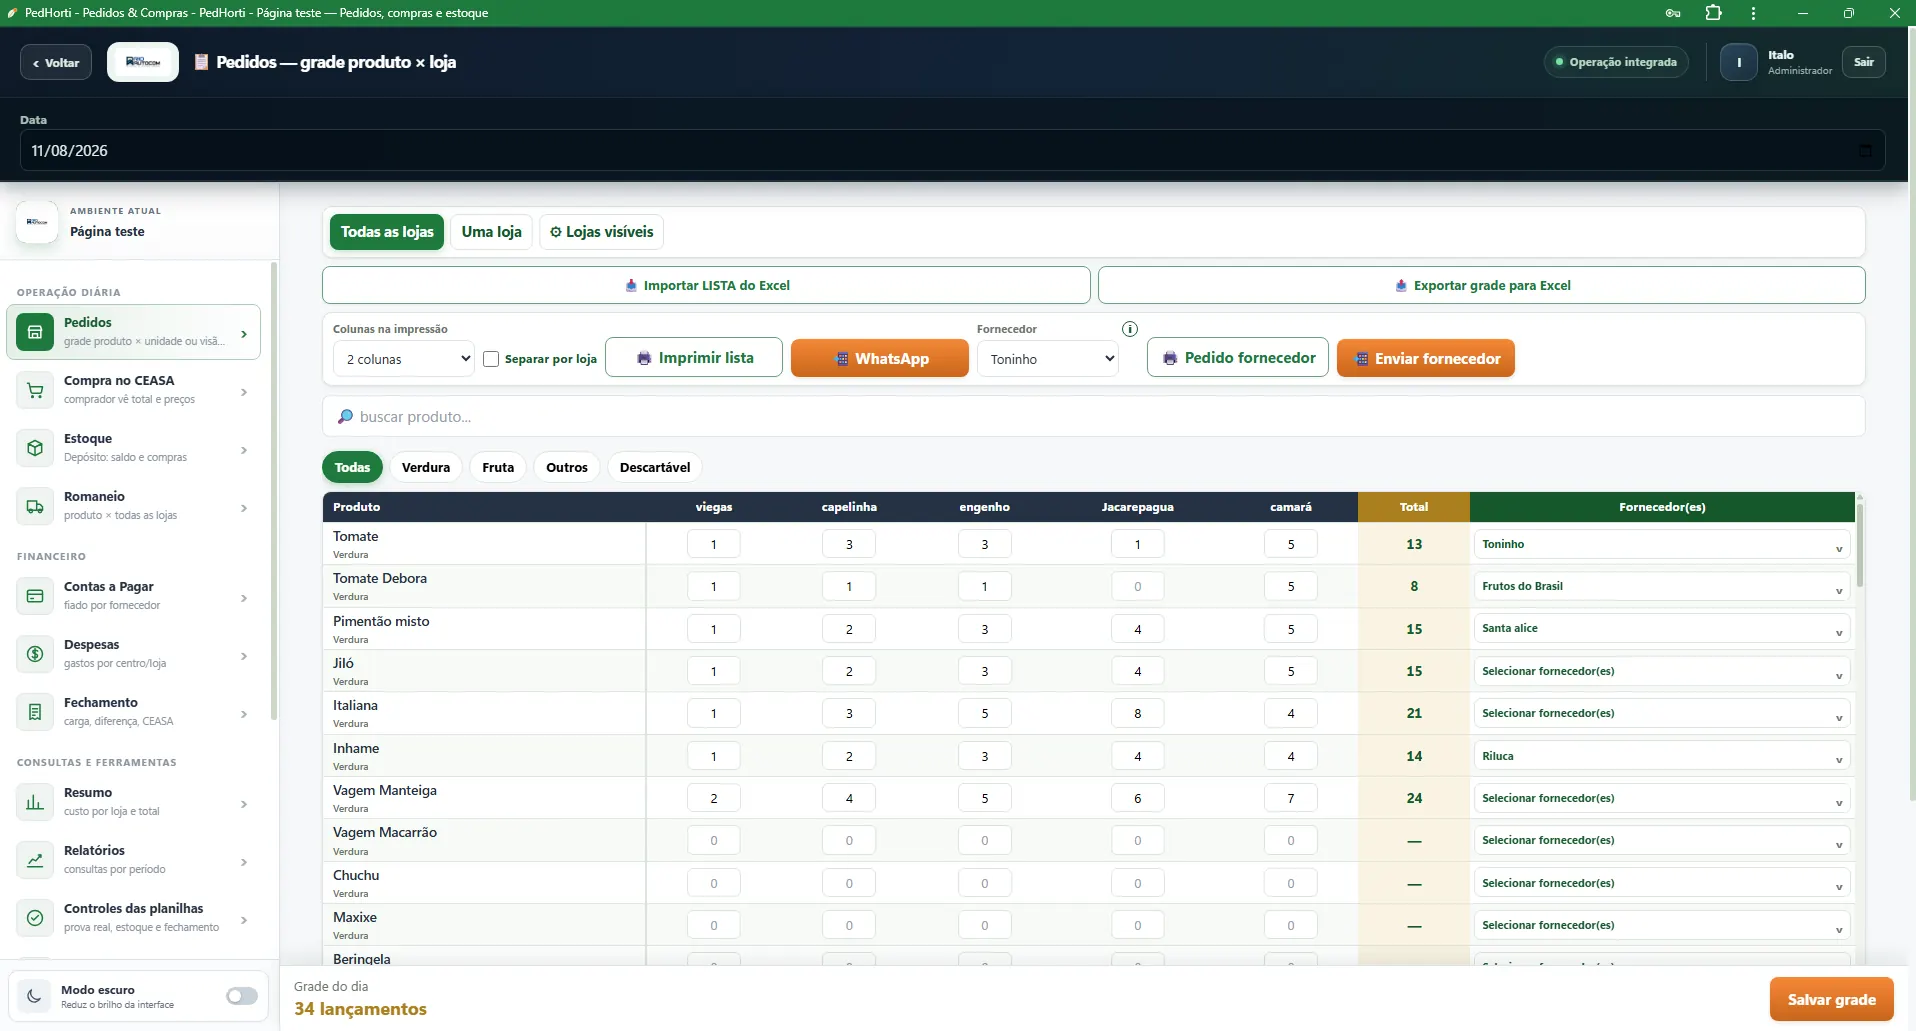Select the Compra no CEASA cart icon
Image resolution: width=1916 pixels, height=1031 pixels.
(x=35, y=390)
